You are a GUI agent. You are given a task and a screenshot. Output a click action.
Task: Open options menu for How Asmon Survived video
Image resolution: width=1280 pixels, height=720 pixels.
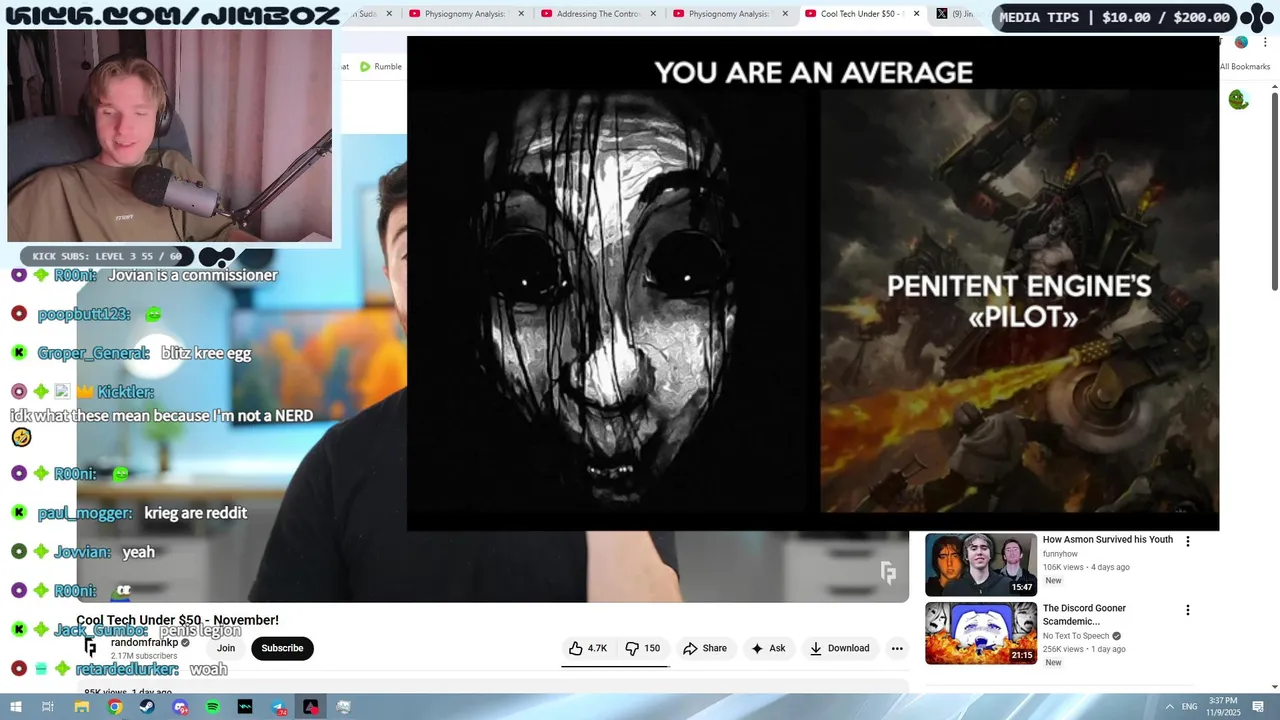point(1188,541)
